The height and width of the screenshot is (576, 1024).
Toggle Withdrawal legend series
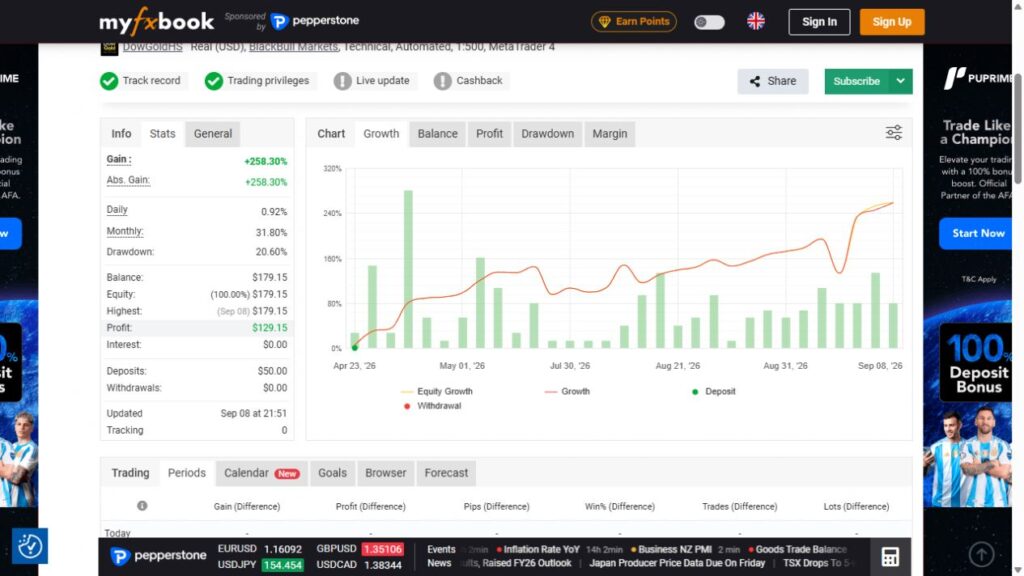pos(432,406)
